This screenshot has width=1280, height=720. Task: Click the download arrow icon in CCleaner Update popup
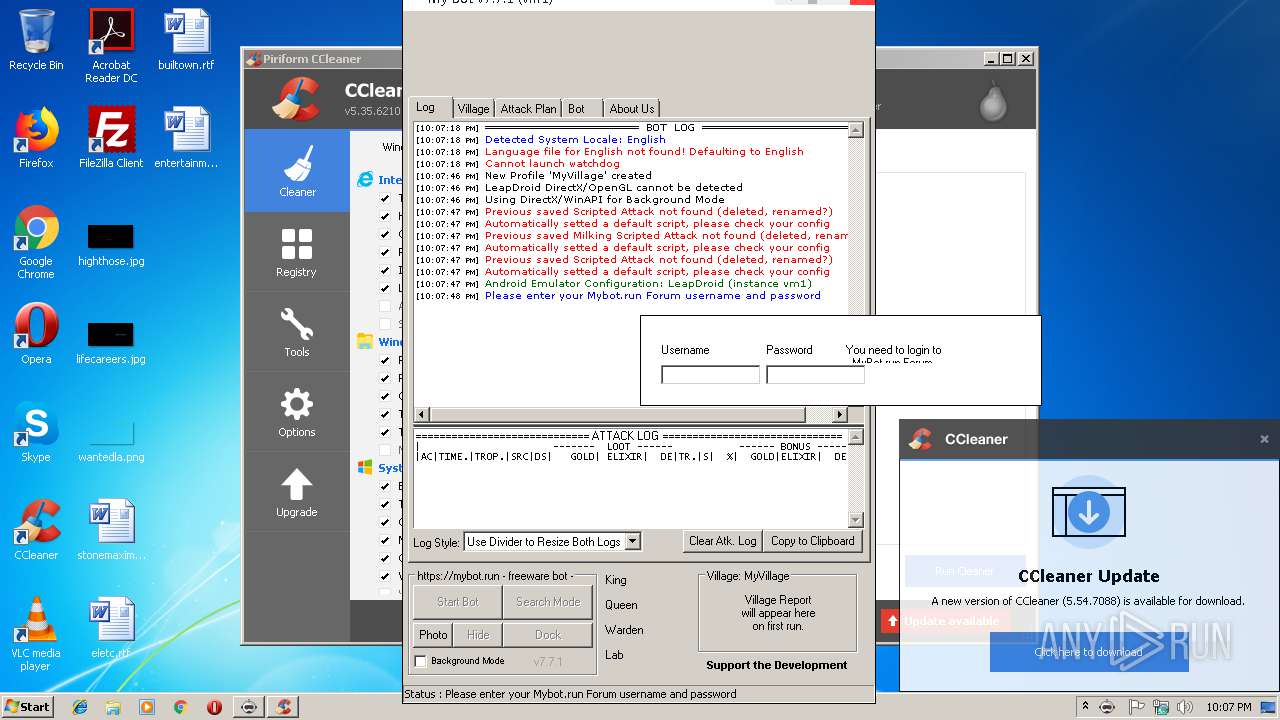[1089, 512]
